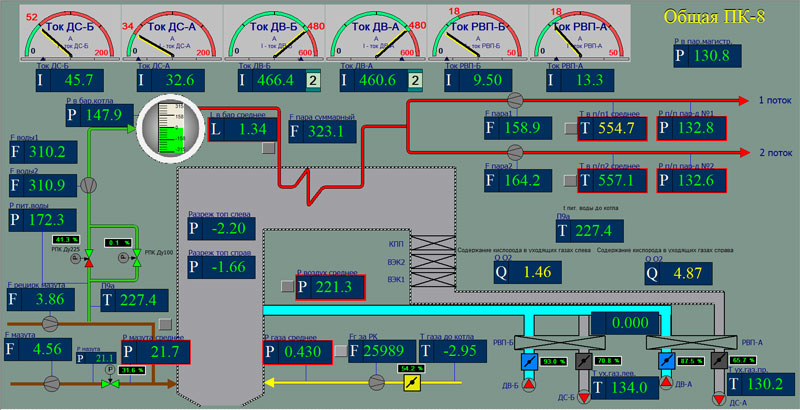The width and height of the screenshot is (800, 410).
Task: Select the Fг за РК value 25989
Action: pyautogui.click(x=382, y=351)
